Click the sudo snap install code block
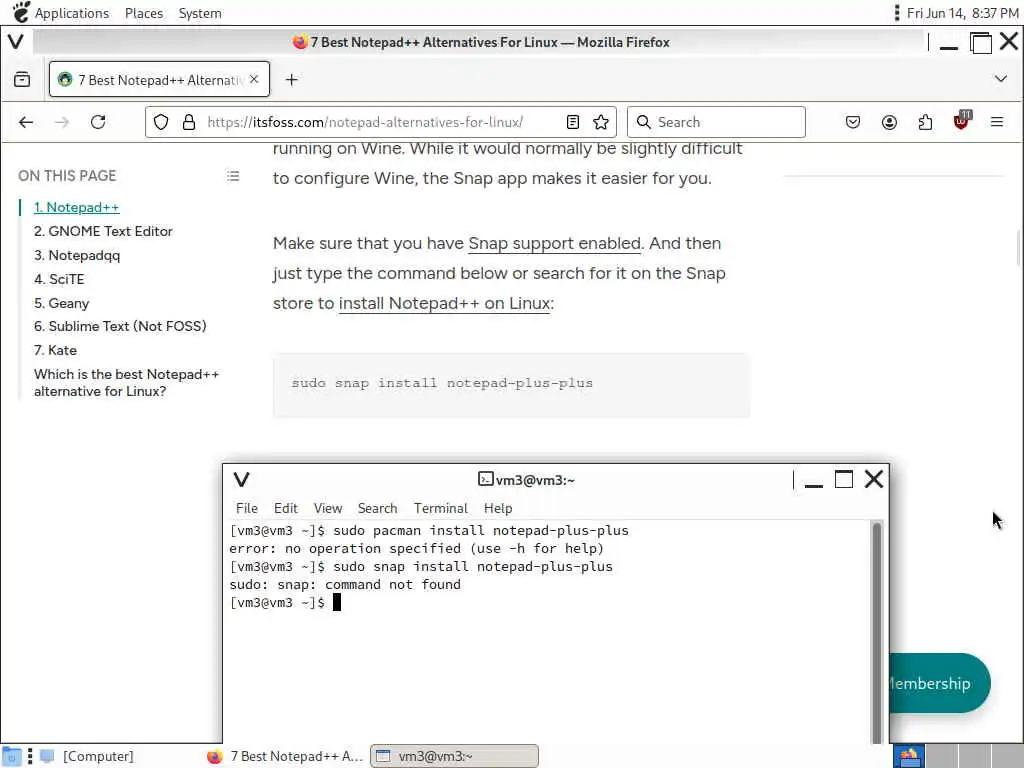1024x768 pixels. pyautogui.click(x=511, y=385)
